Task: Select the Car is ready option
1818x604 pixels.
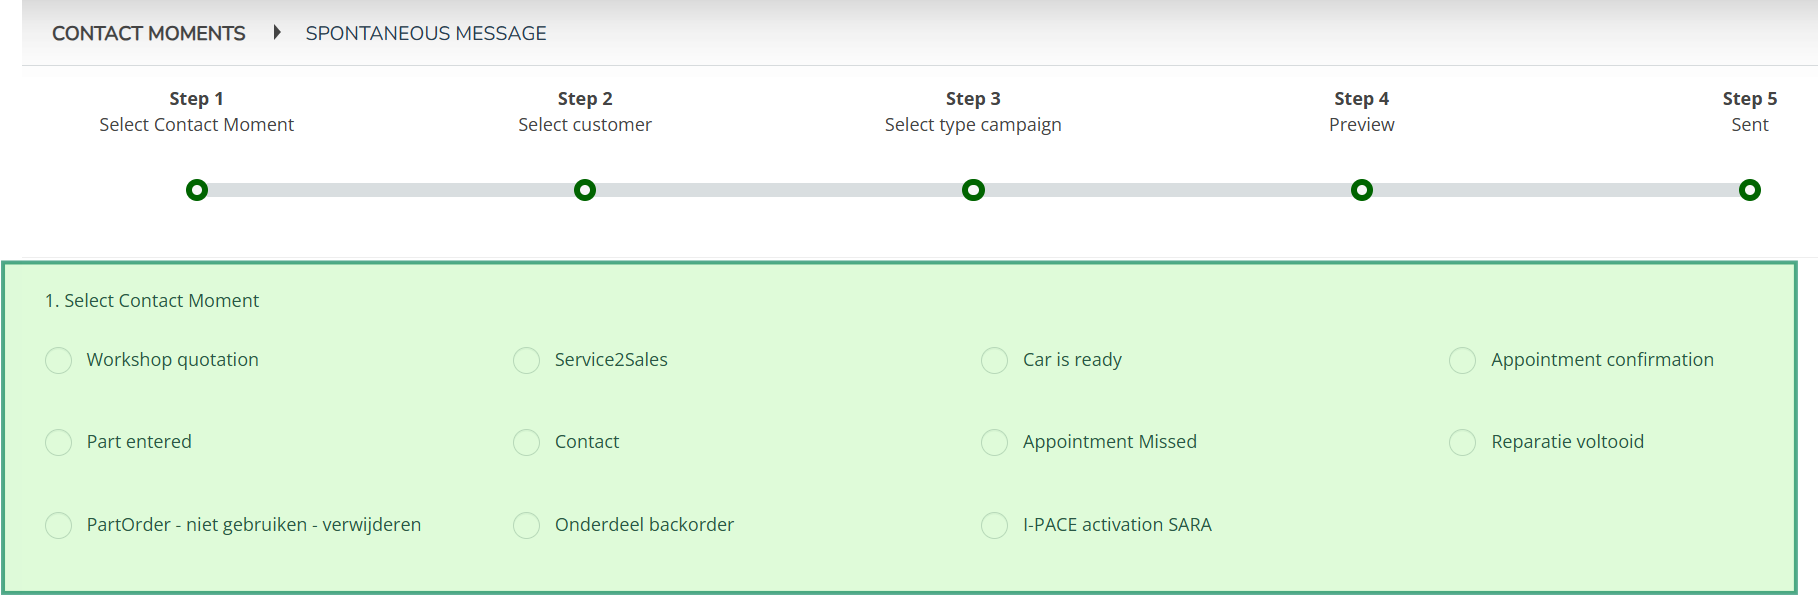Action: [x=995, y=360]
